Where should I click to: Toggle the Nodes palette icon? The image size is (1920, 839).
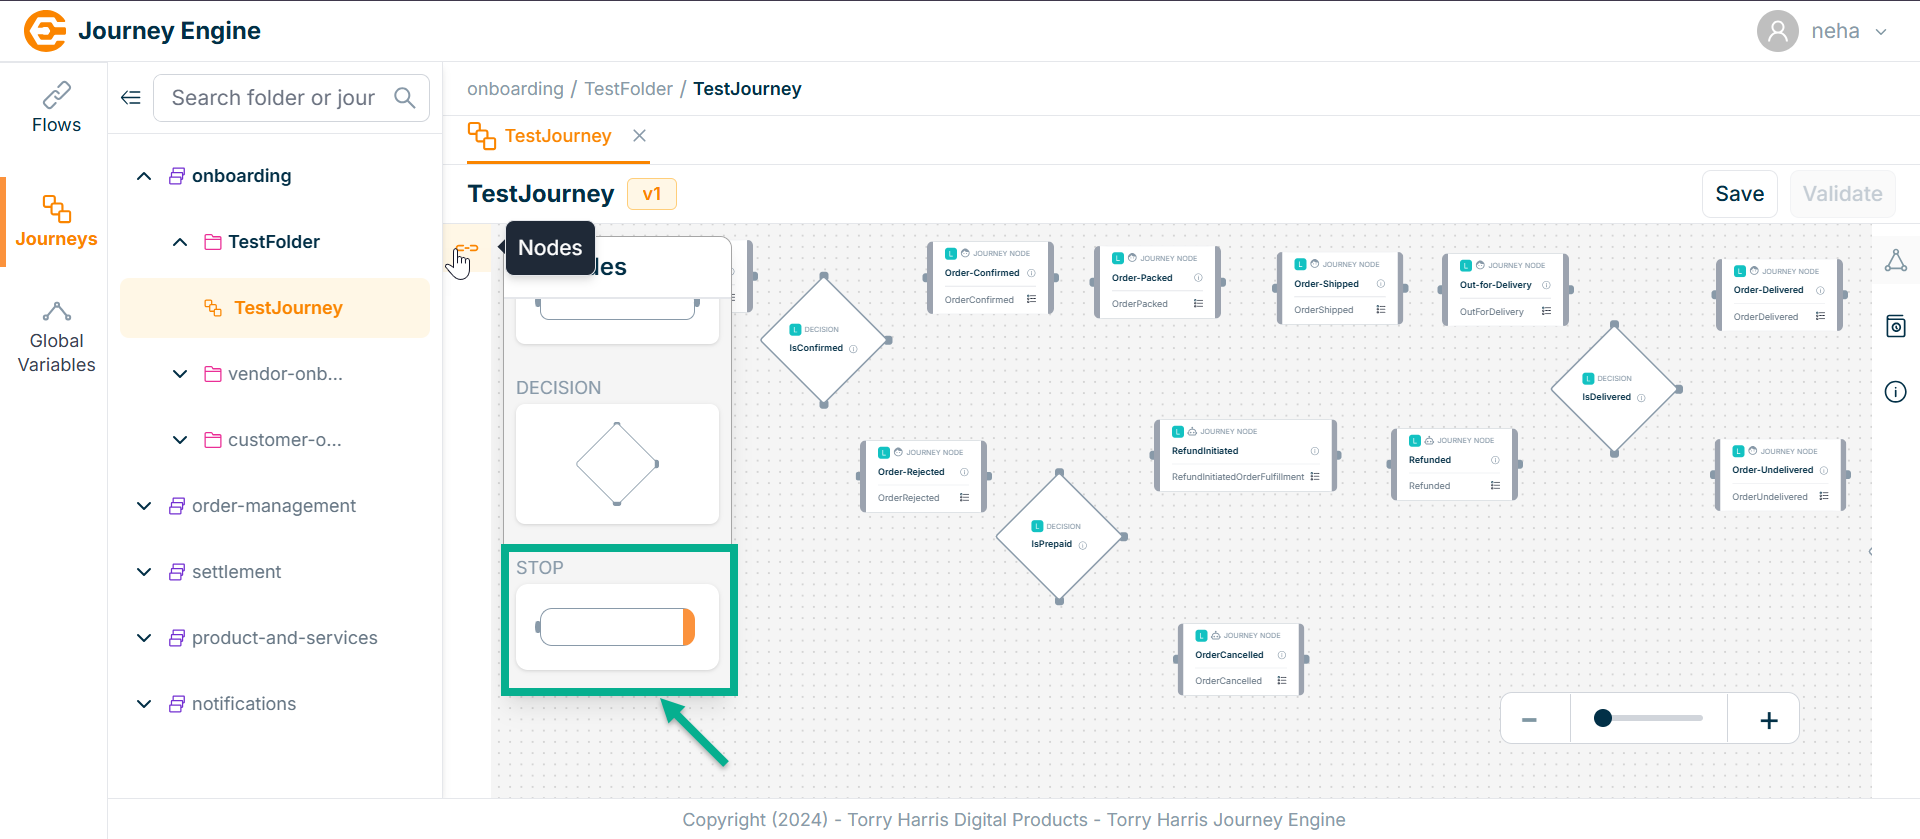pos(467,248)
